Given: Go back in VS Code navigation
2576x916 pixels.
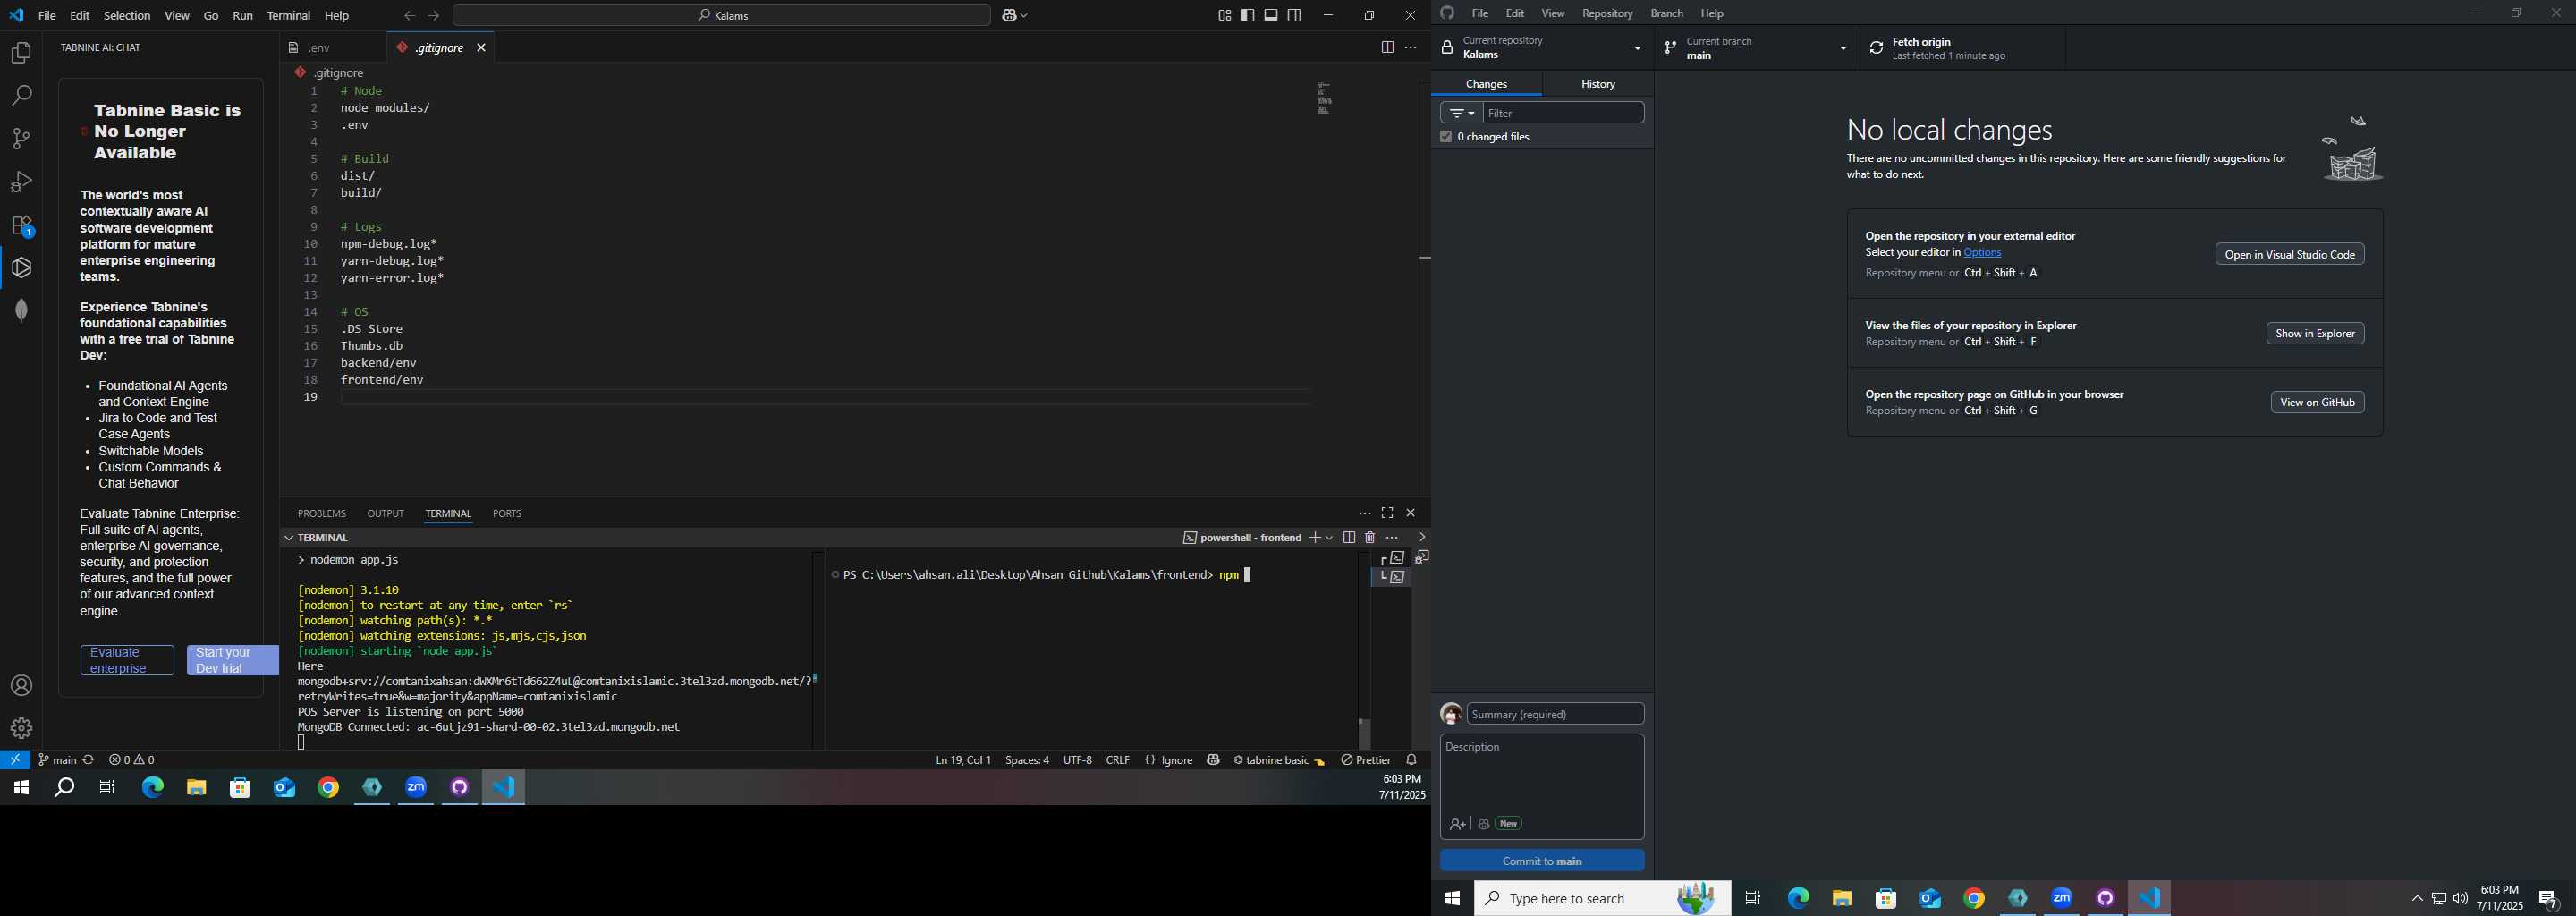Looking at the screenshot, I should [409, 16].
